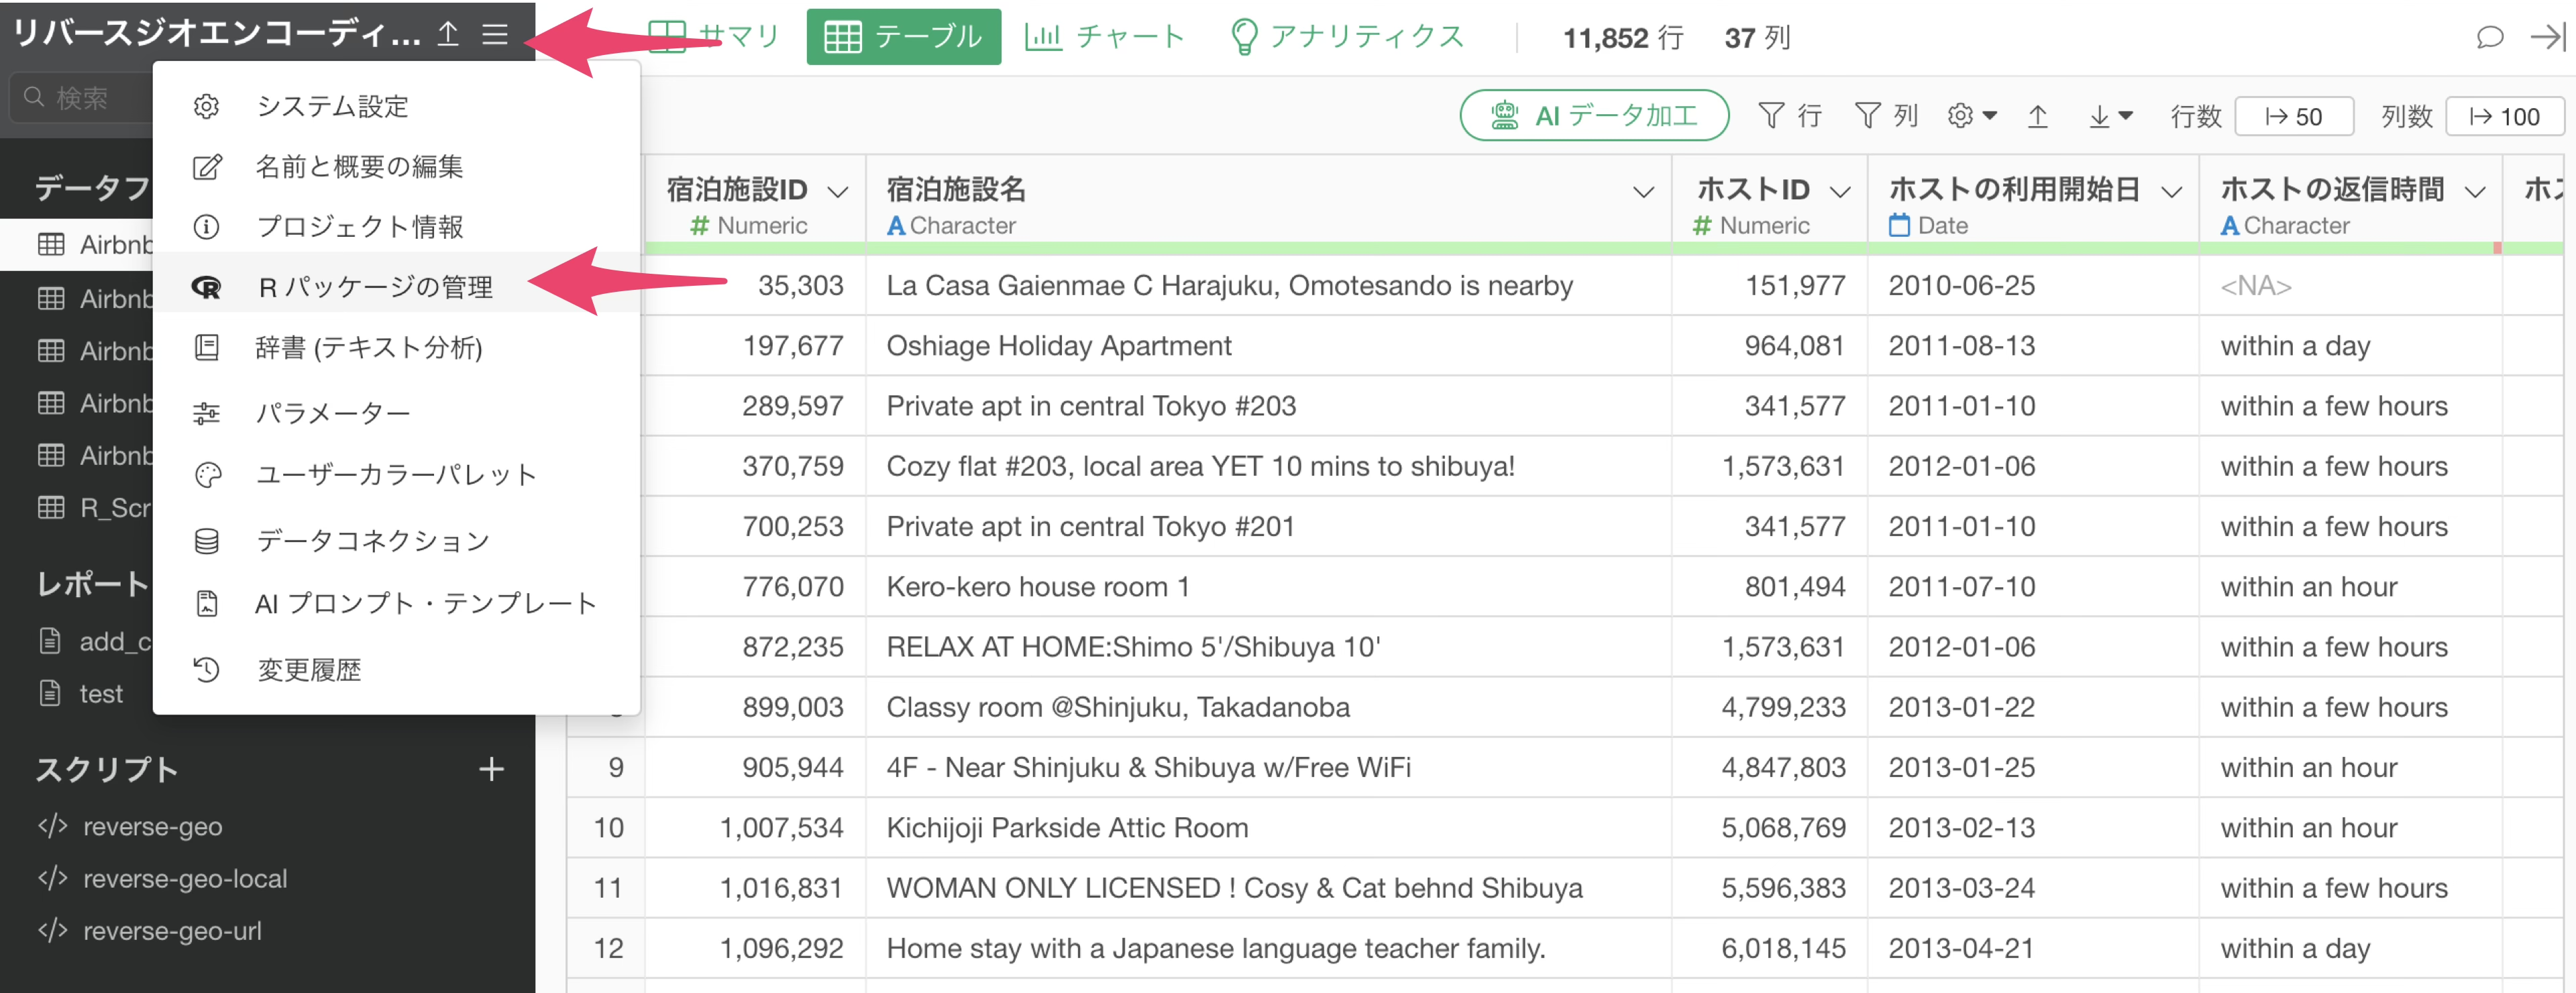
Task: Switch to the チャート tab
Action: (1105, 37)
